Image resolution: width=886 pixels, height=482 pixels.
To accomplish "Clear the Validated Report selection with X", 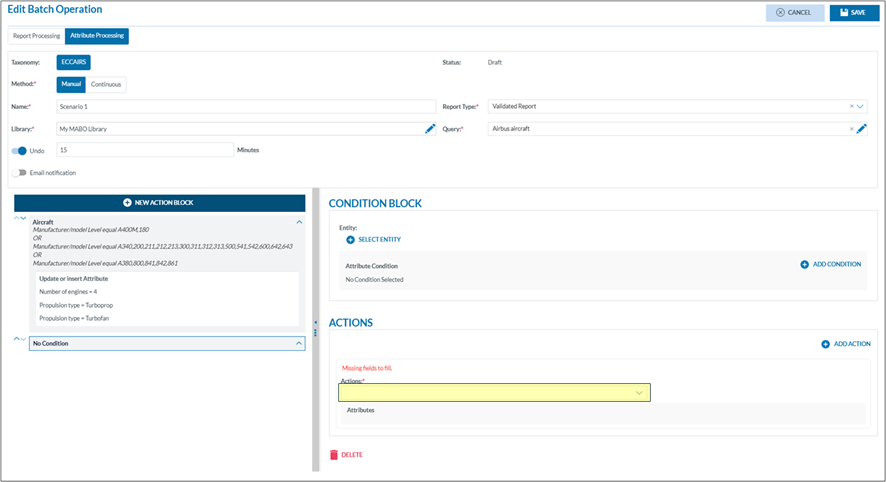I will (852, 106).
